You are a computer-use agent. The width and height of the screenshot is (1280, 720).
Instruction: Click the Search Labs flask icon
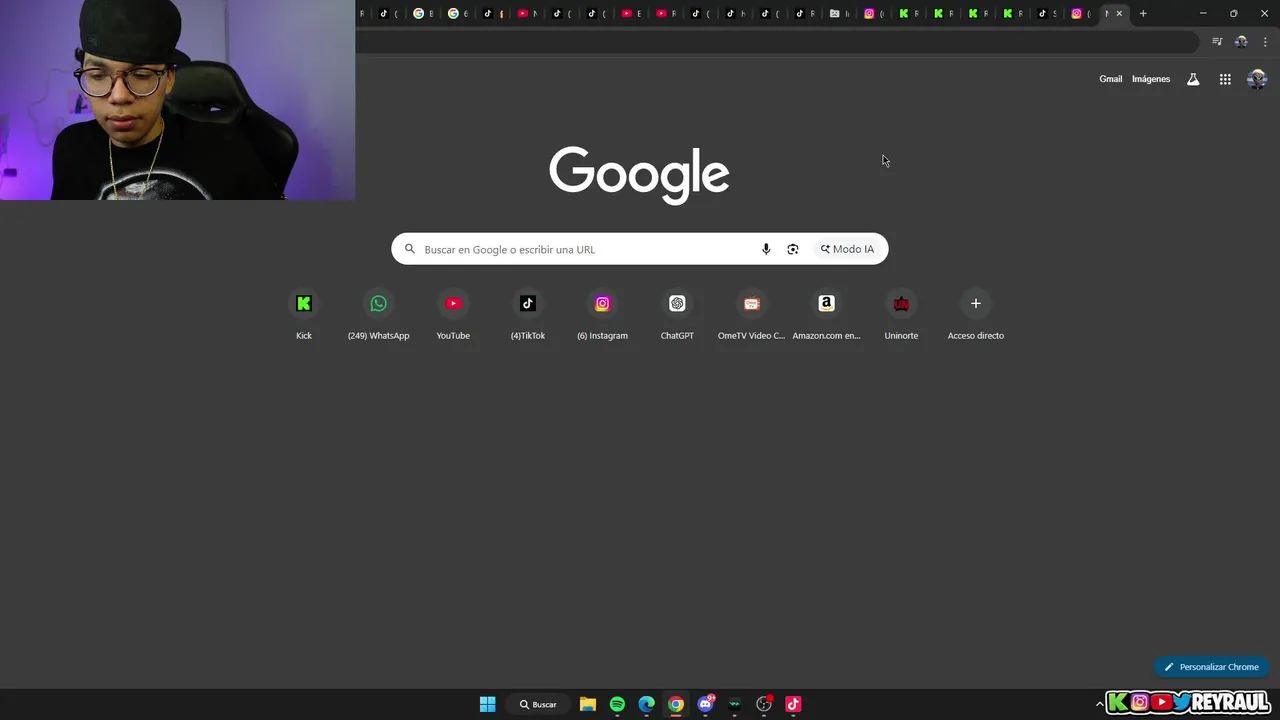[1193, 79]
